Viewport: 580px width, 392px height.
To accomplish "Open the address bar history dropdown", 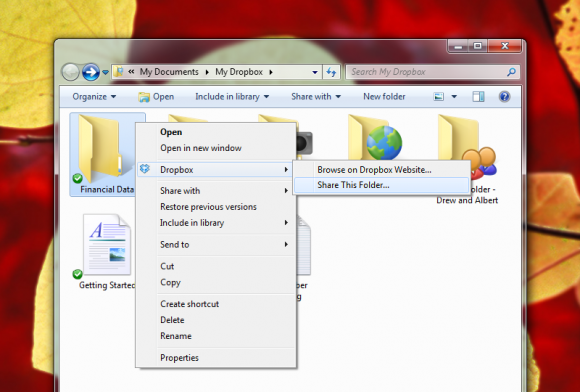I will tap(315, 72).
